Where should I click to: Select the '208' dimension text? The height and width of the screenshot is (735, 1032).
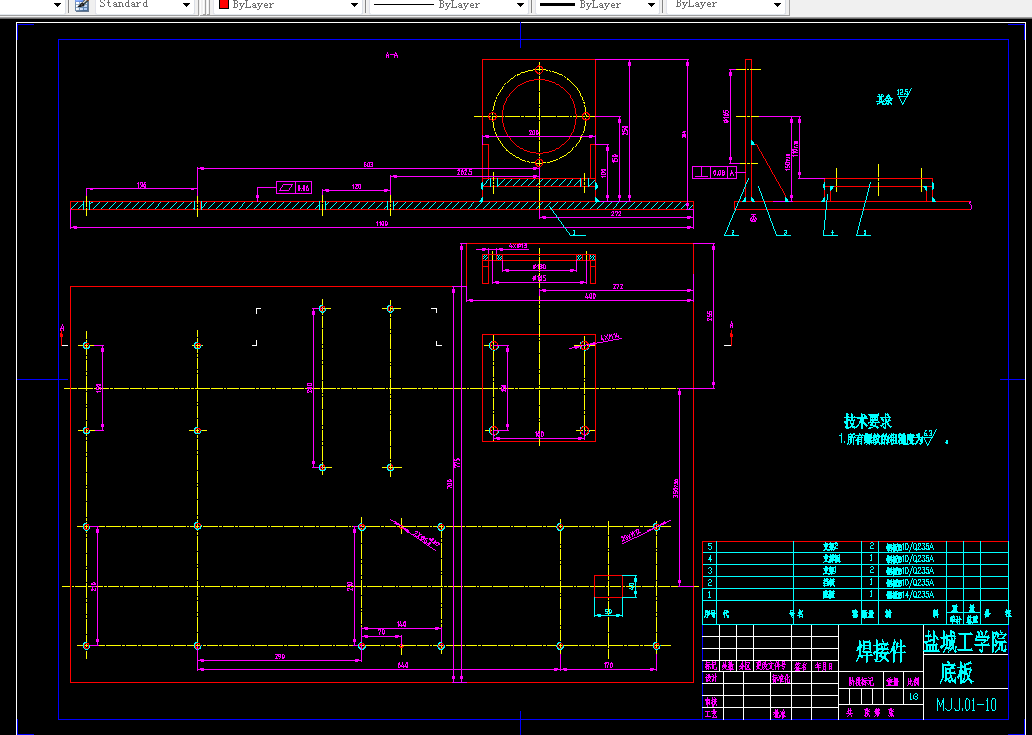click(534, 133)
